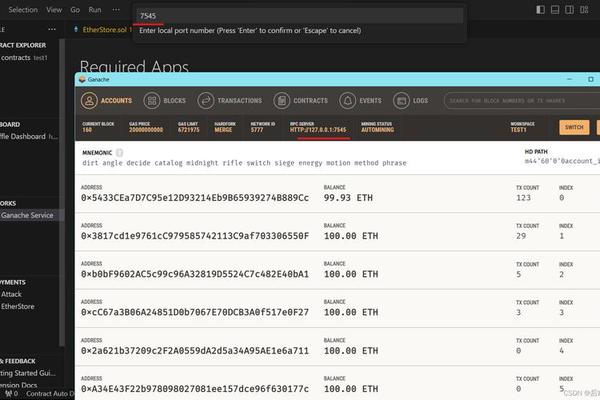Minimize the Ganache window
This screenshot has width=600, height=400.
tap(569, 79)
